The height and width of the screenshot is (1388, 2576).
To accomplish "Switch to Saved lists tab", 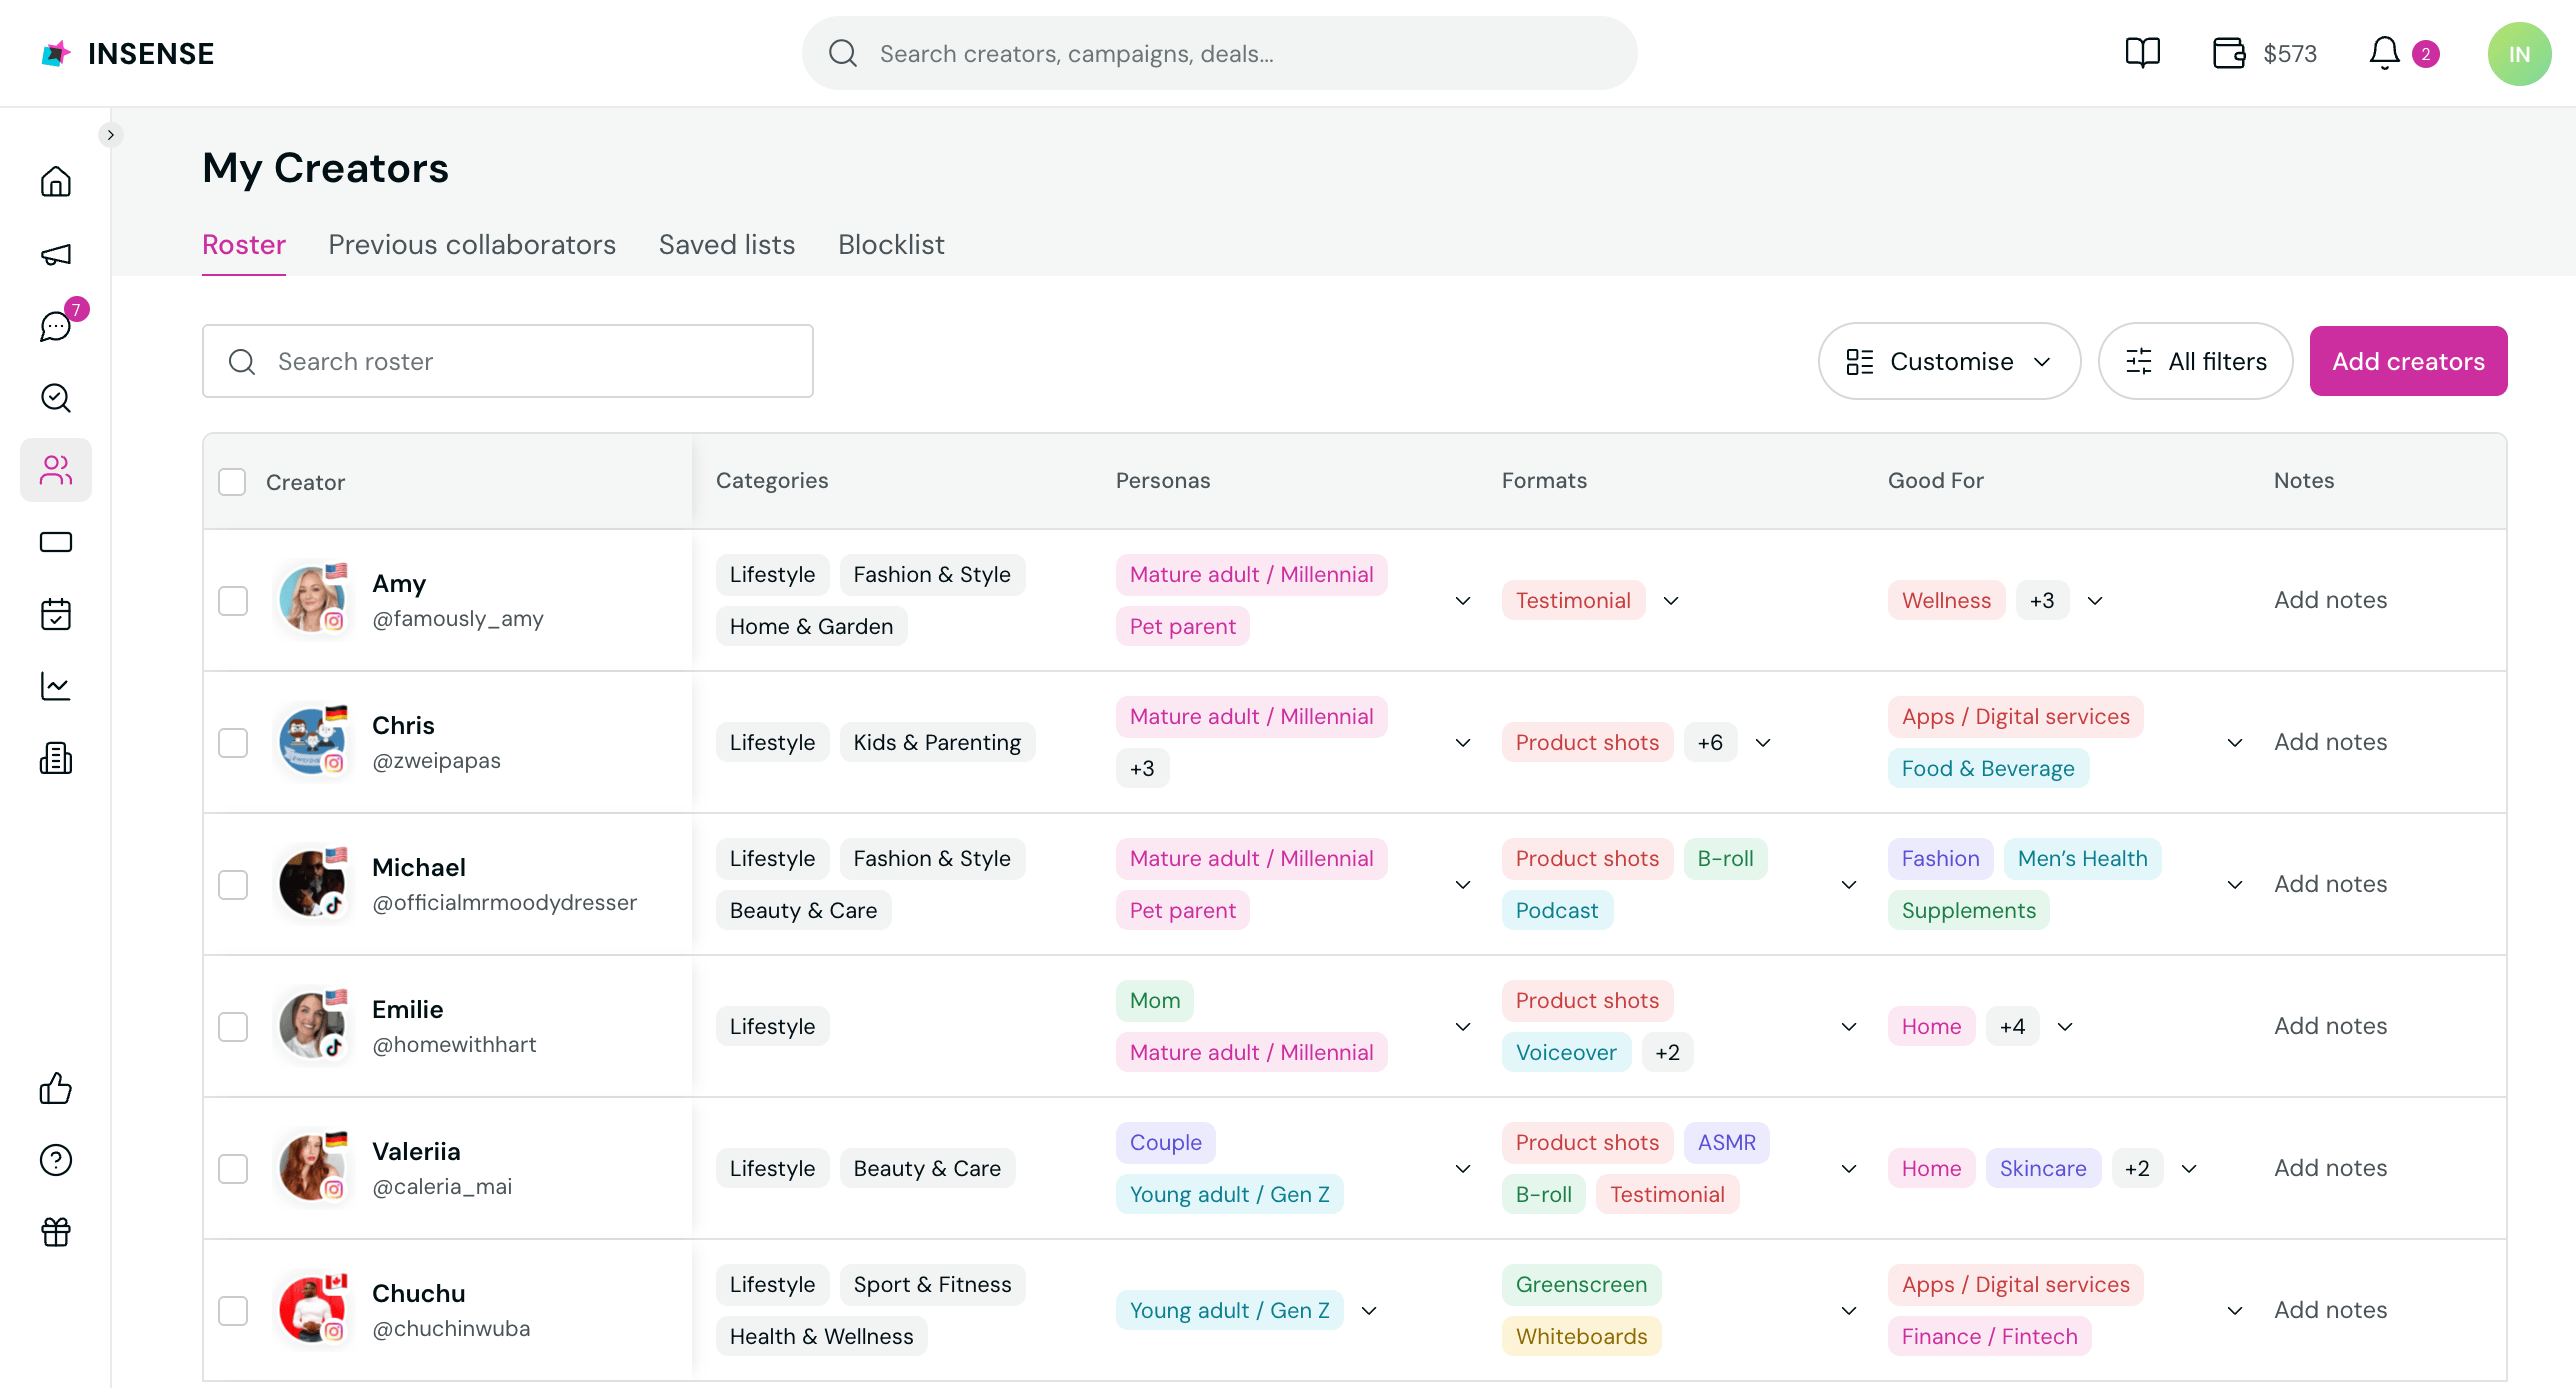I will (x=727, y=245).
